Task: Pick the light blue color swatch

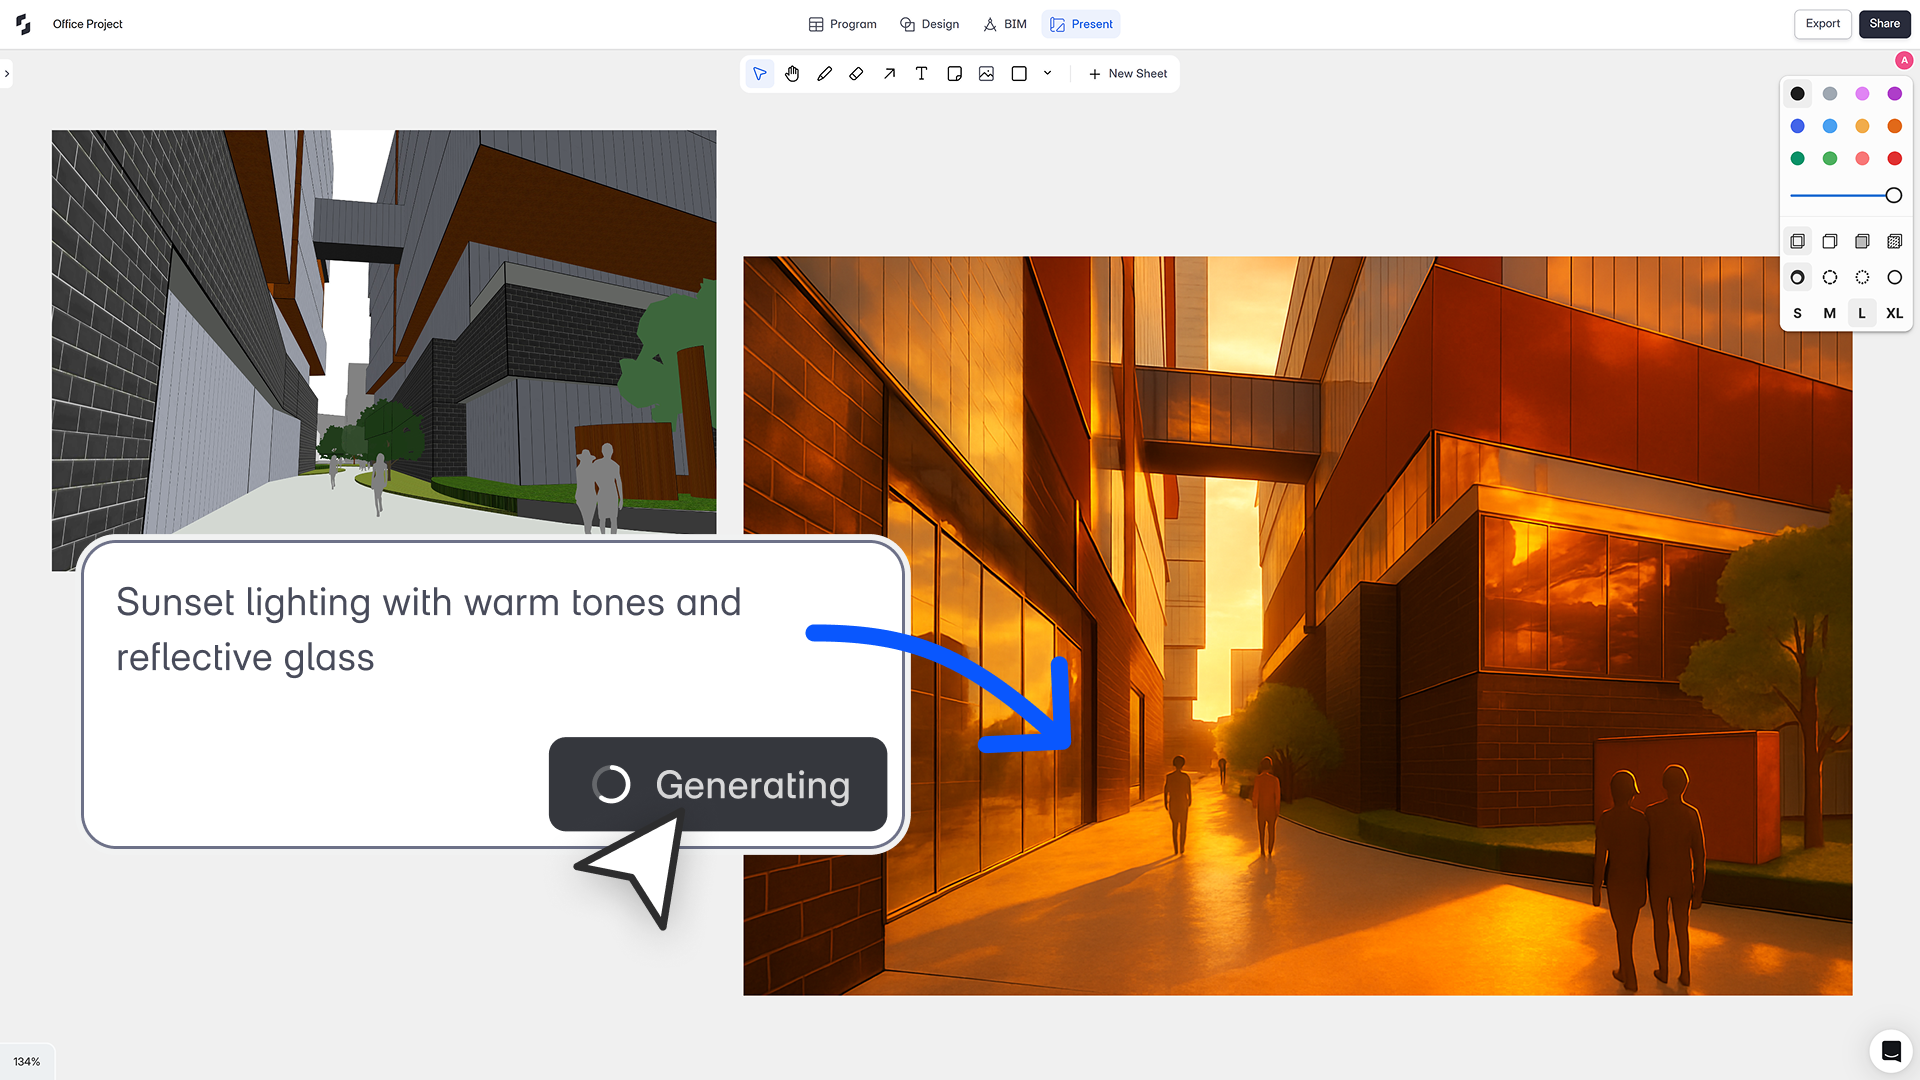Action: pyautogui.click(x=1829, y=126)
